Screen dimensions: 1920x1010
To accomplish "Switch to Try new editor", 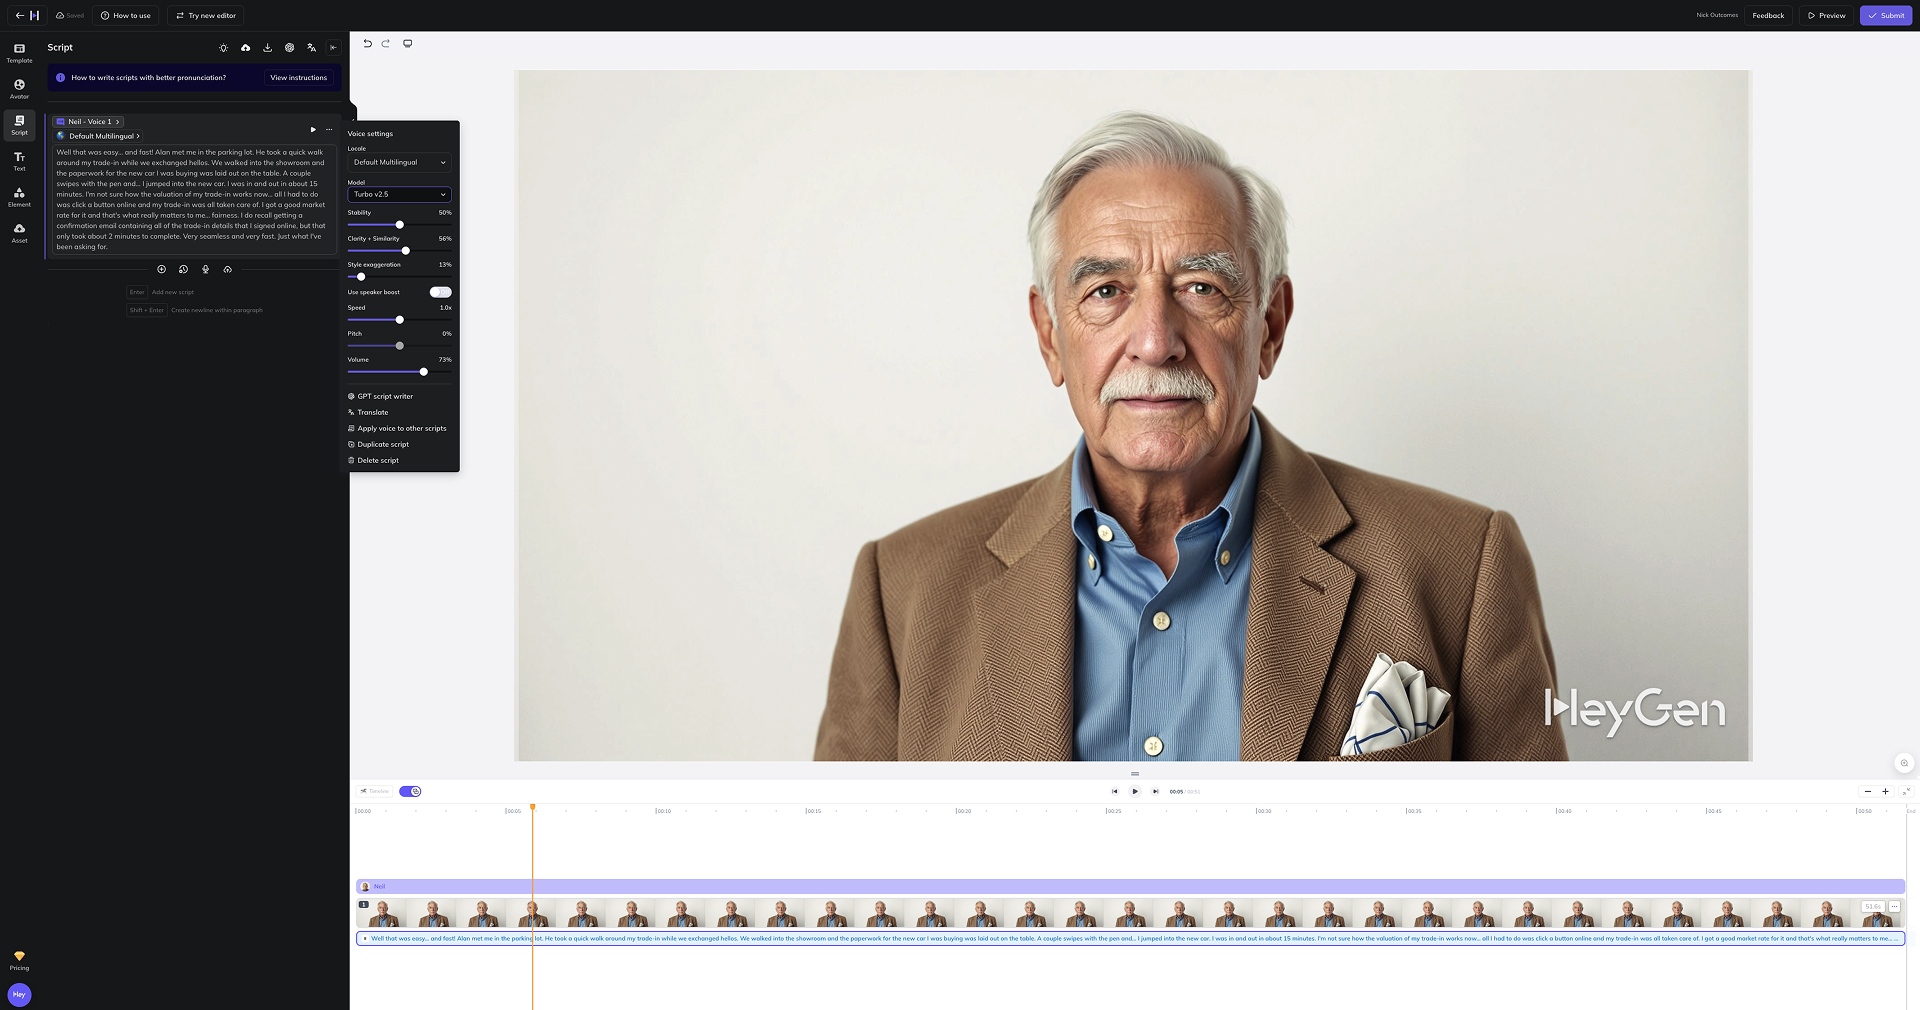I will tap(206, 15).
